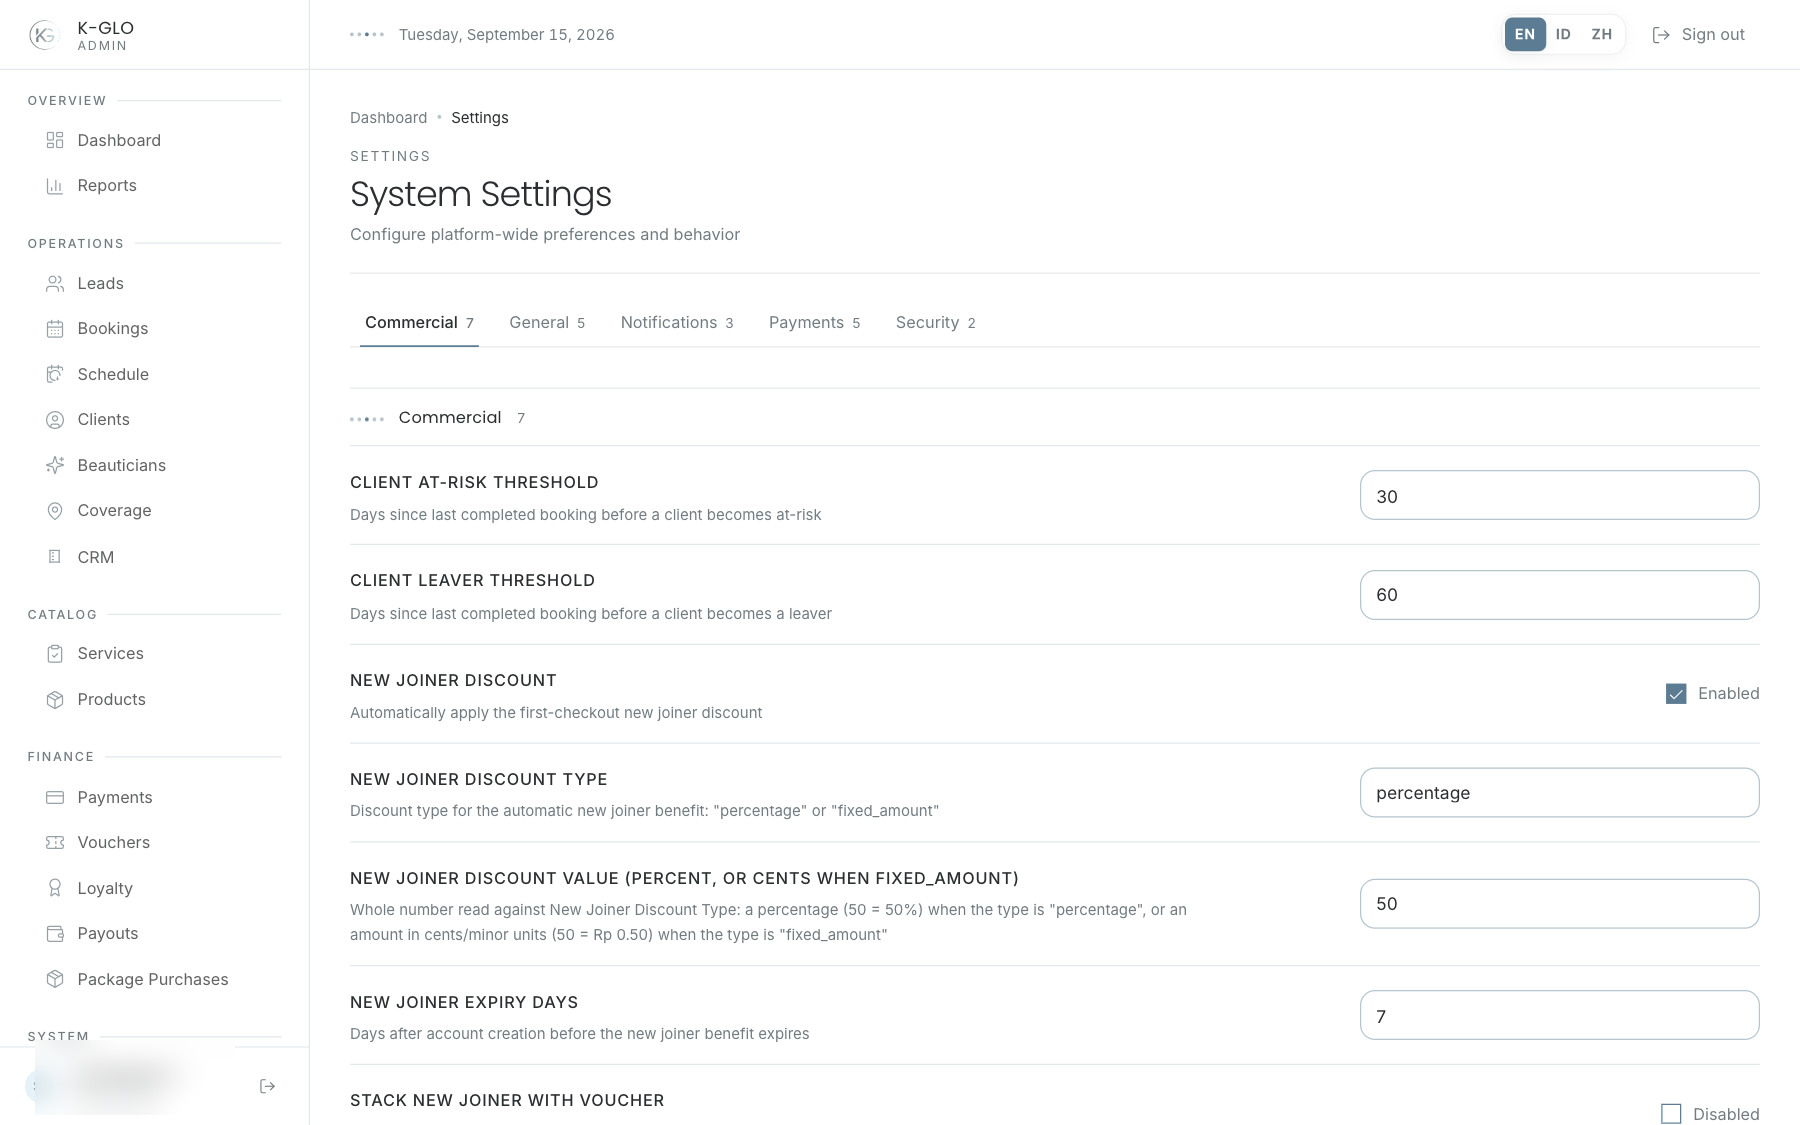Viewport: 1800px width, 1125px height.
Task: Click the Payments card icon
Action: click(55, 797)
